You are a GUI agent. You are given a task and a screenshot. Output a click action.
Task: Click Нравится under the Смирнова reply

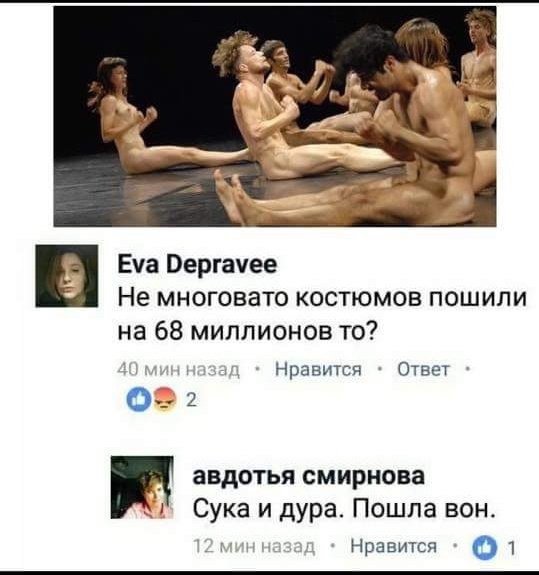pyautogui.click(x=393, y=546)
